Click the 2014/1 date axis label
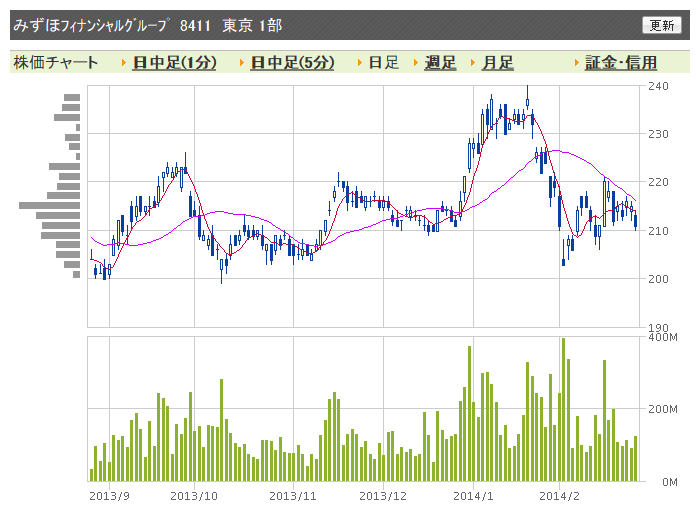This screenshot has height=518, width=696. 473,496
